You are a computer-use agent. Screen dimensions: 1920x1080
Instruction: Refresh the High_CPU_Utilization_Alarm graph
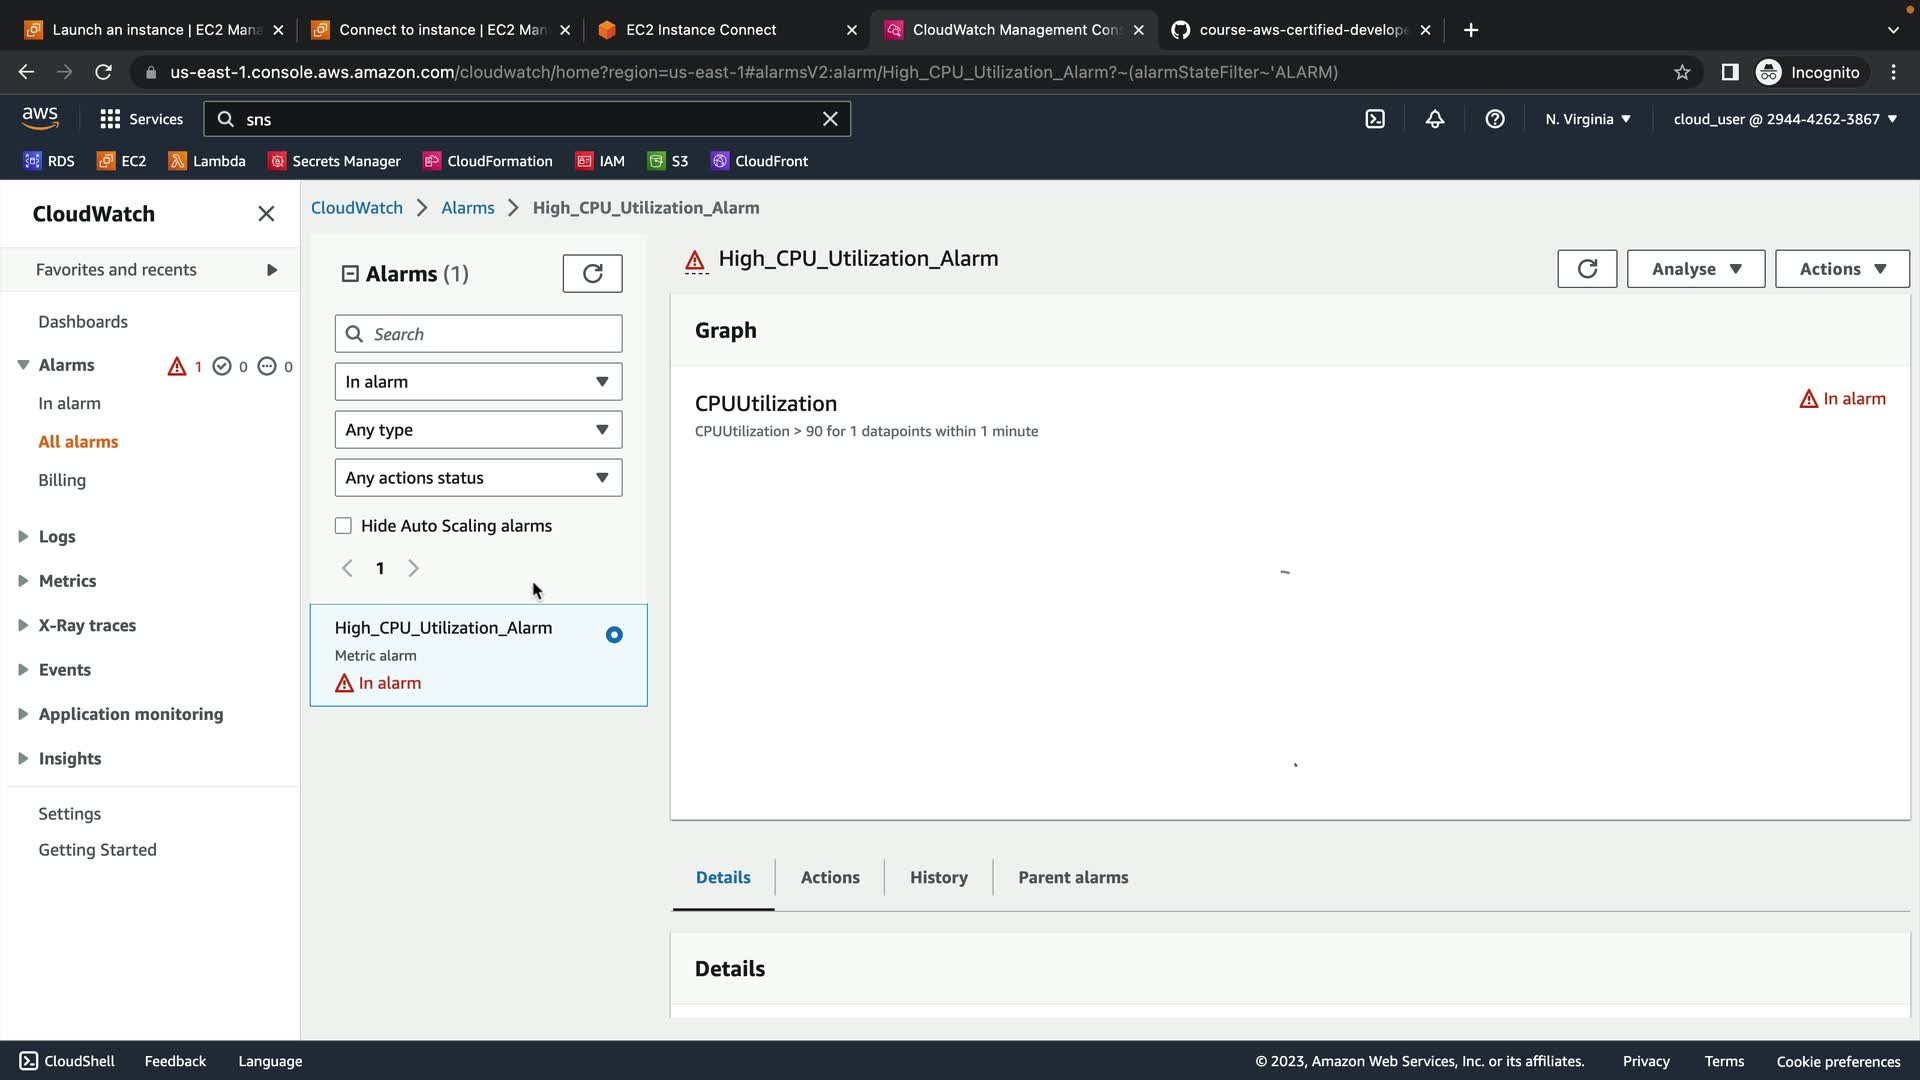[x=1587, y=269]
